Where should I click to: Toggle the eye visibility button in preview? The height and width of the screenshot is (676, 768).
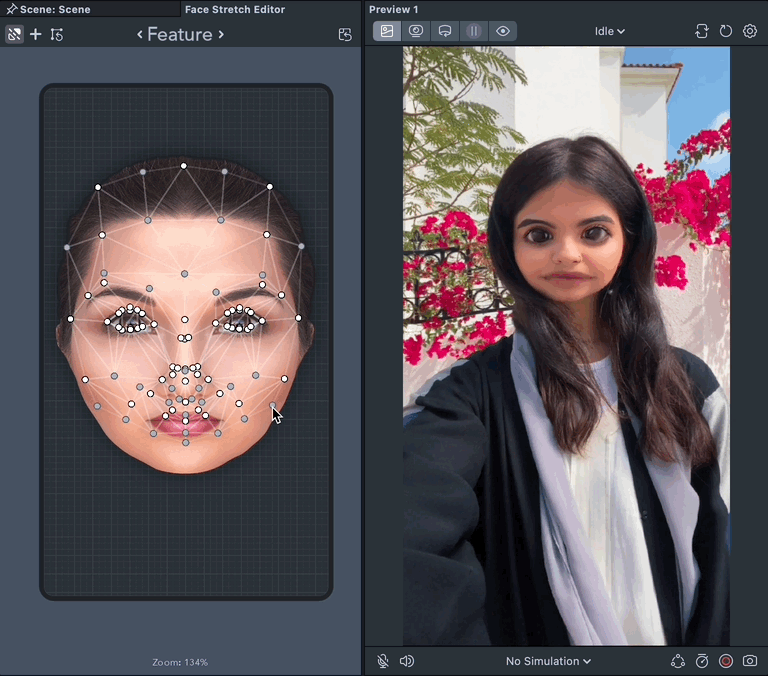(503, 31)
